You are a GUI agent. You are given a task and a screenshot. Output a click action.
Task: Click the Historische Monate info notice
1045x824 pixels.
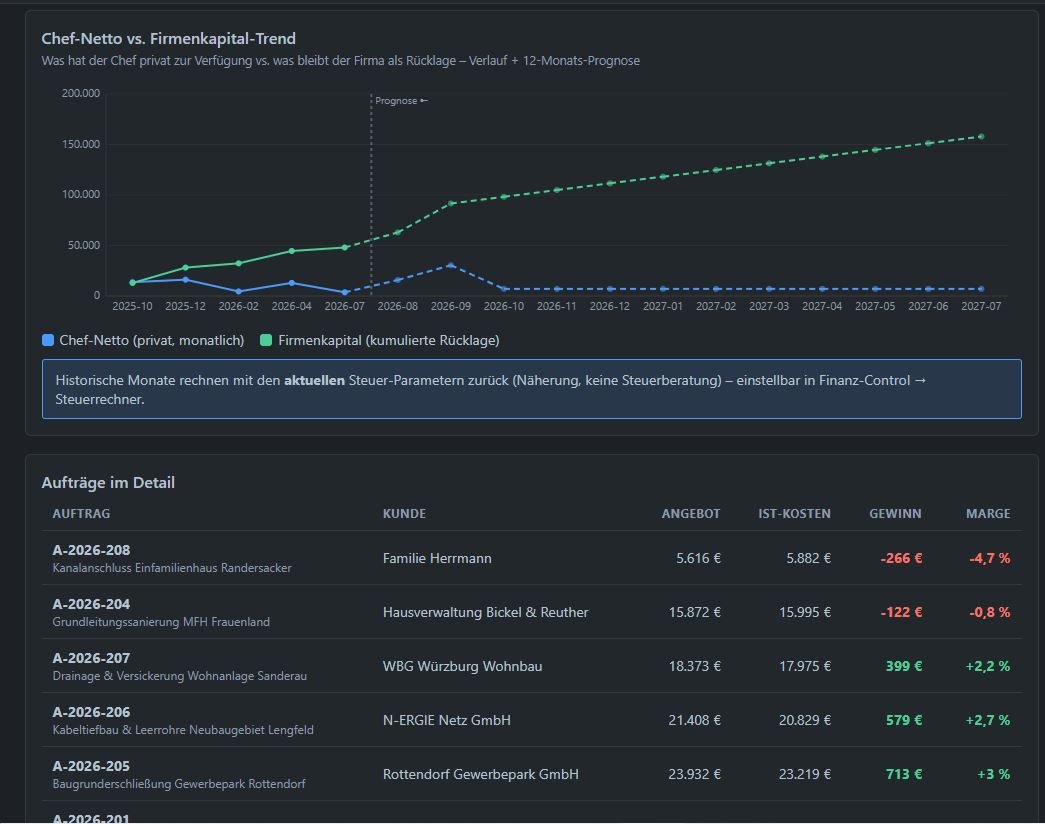pyautogui.click(x=531, y=389)
